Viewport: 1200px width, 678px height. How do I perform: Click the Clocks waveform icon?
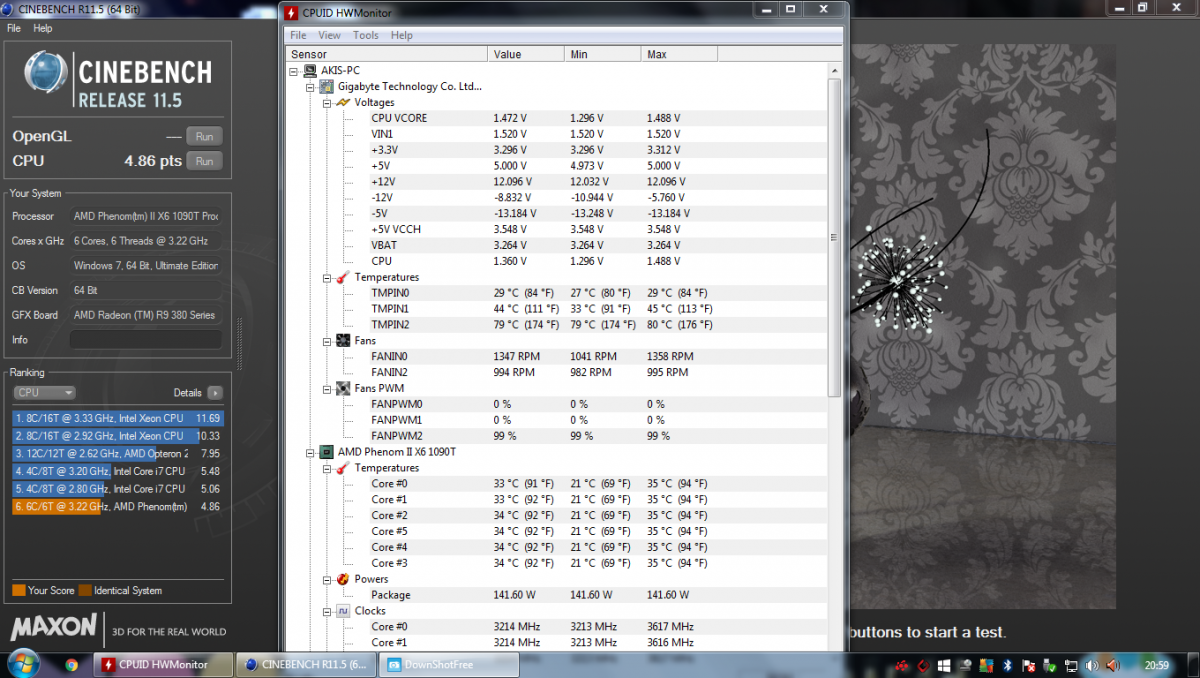(x=344, y=611)
